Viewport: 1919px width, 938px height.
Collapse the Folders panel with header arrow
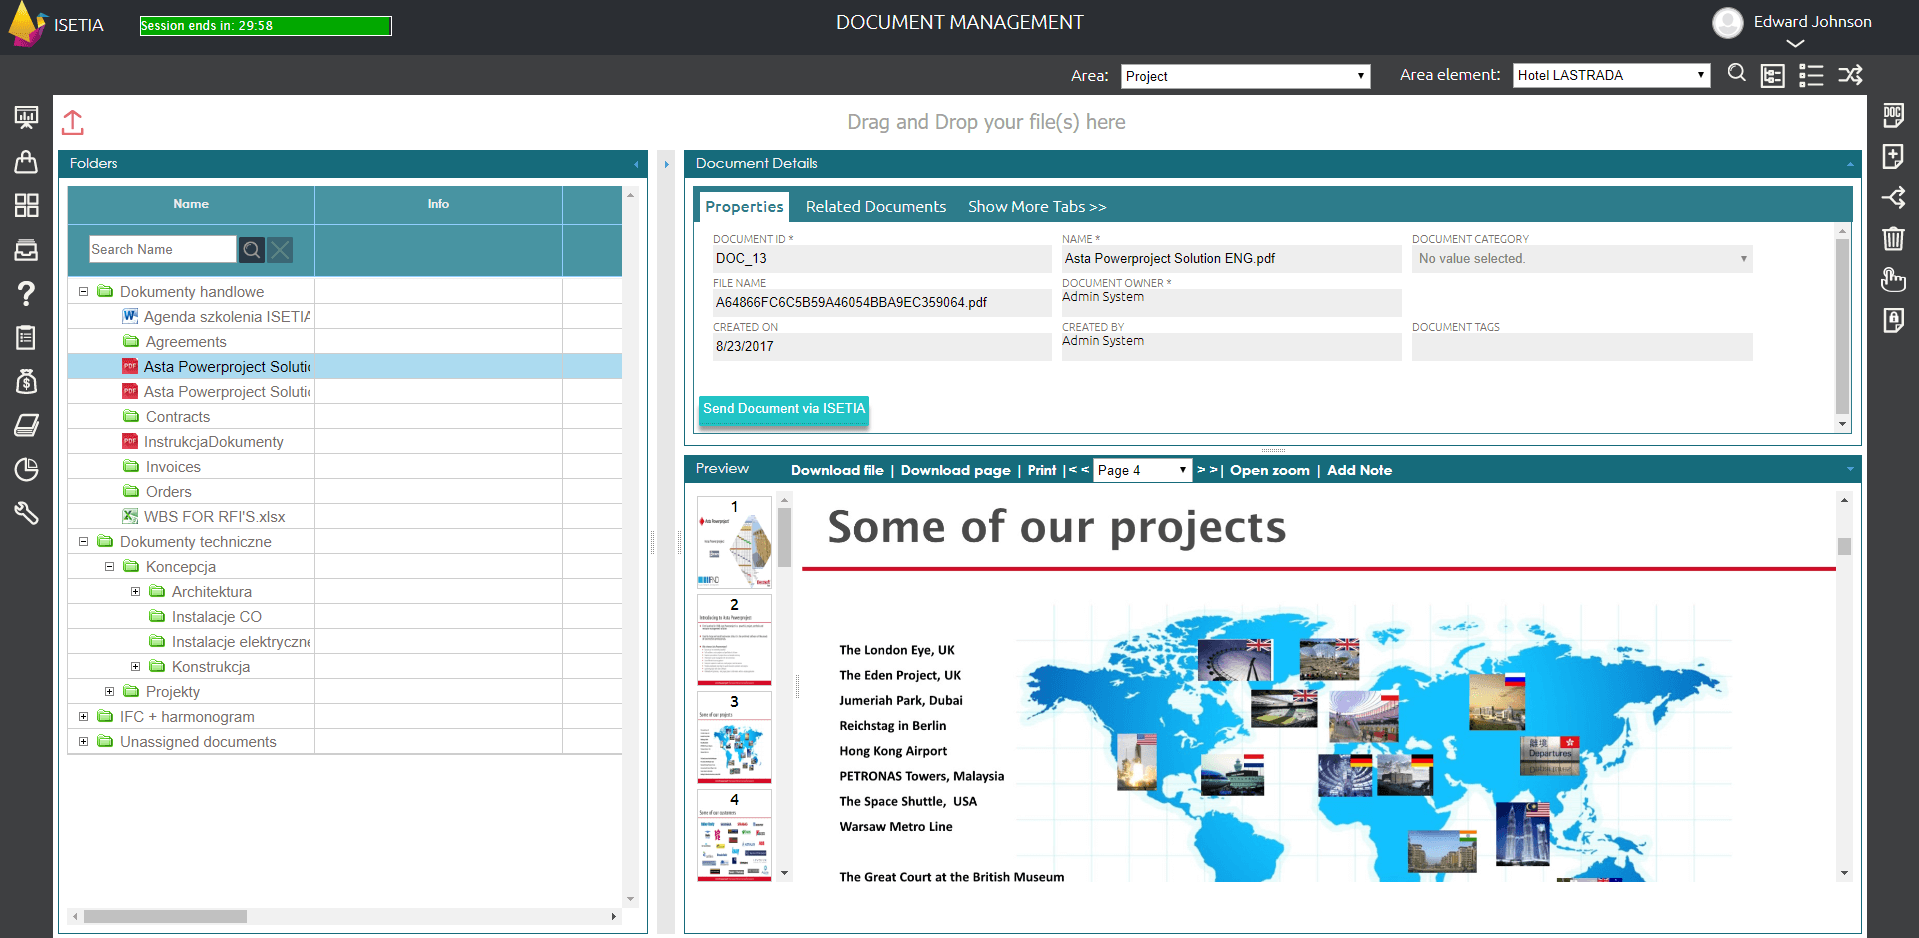[x=636, y=164]
